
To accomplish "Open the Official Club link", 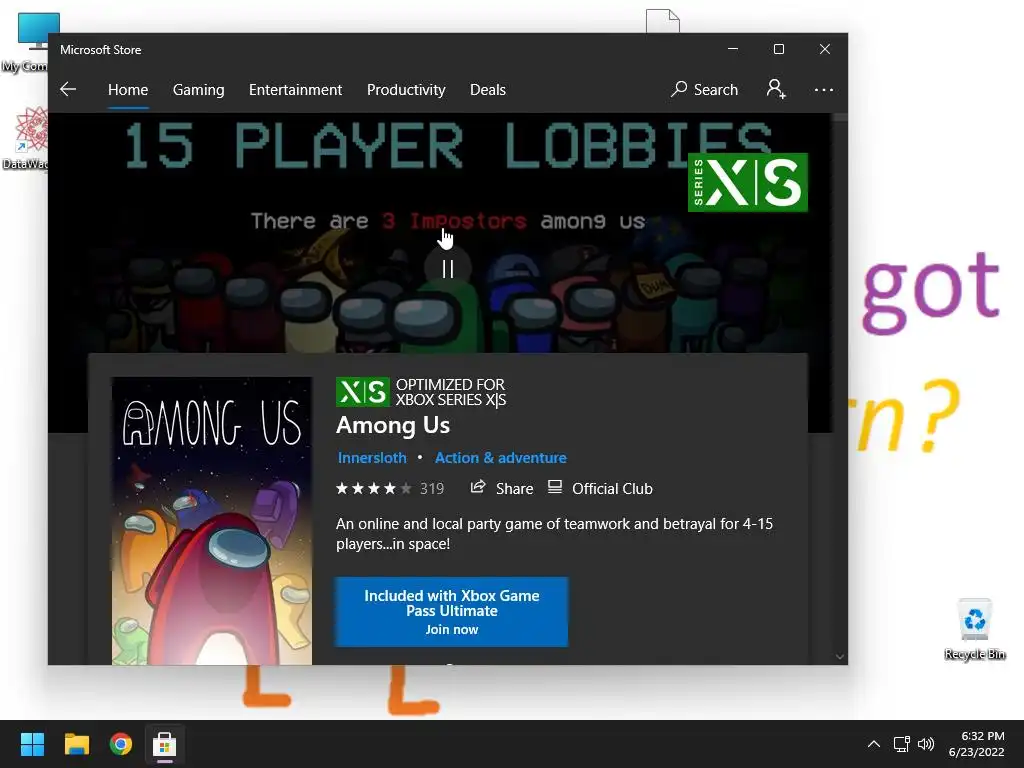I will pyautogui.click(x=612, y=488).
